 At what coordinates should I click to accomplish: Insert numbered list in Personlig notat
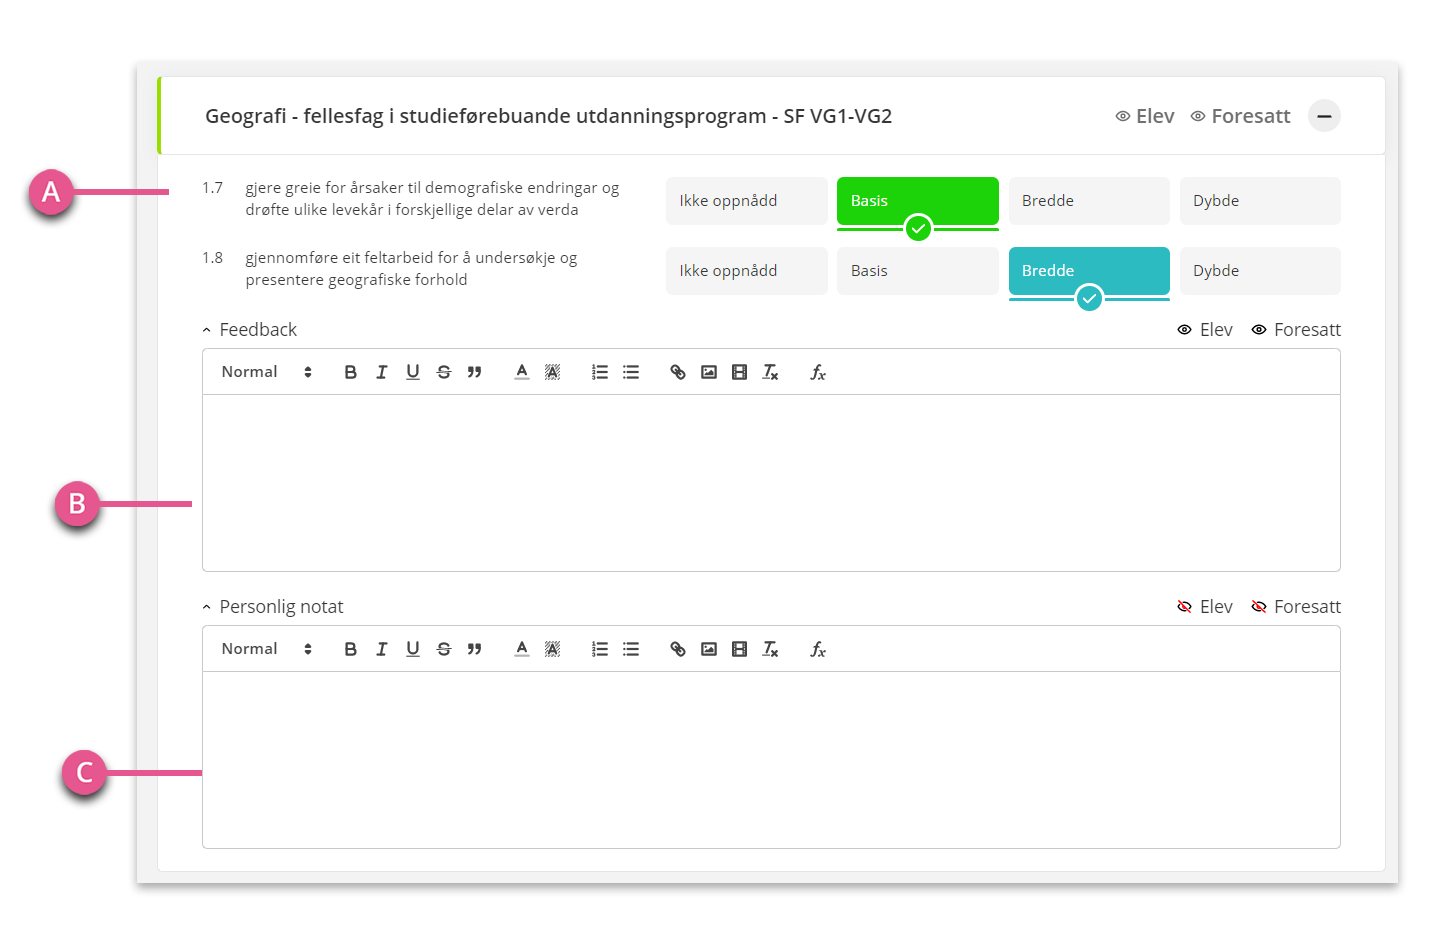point(600,649)
